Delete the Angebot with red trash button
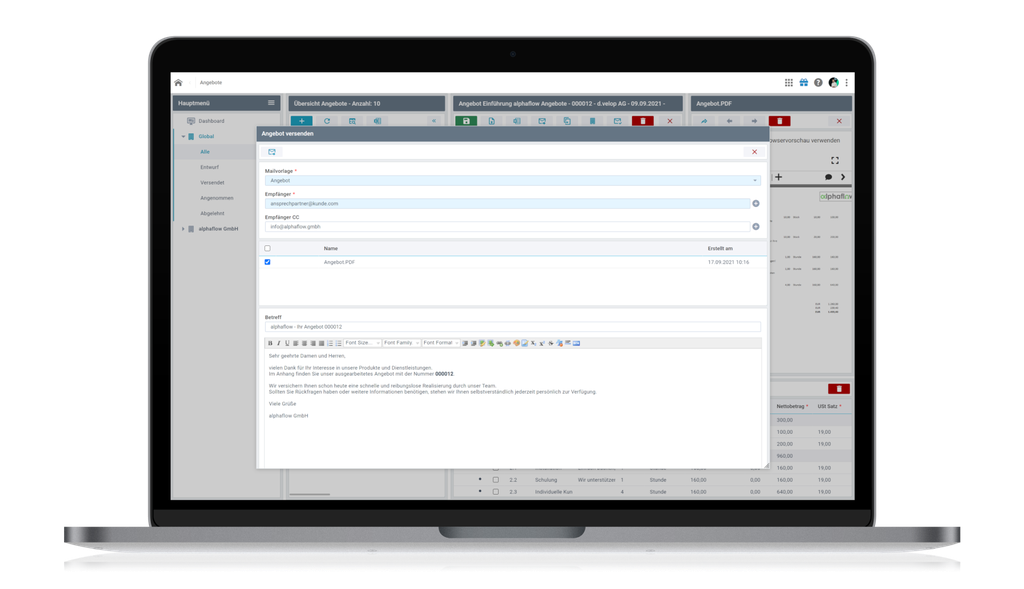Viewport: 1024px width, 589px height. click(643, 121)
